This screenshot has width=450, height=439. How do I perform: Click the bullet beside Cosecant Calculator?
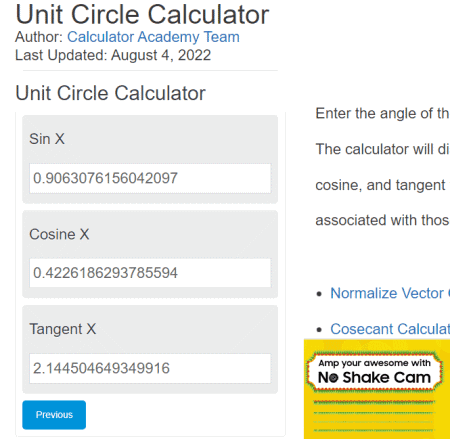point(319,330)
